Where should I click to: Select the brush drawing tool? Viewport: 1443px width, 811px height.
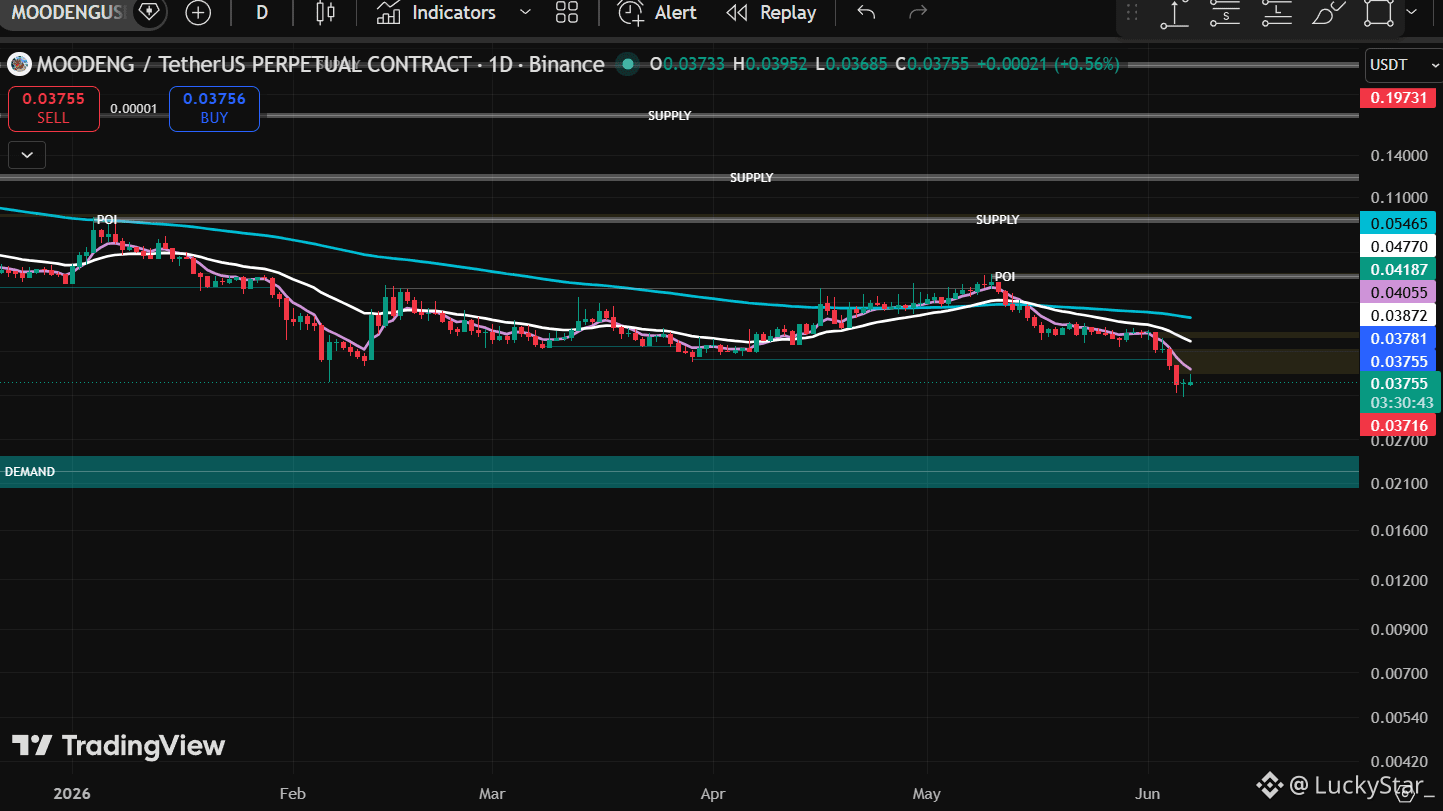click(x=1329, y=13)
